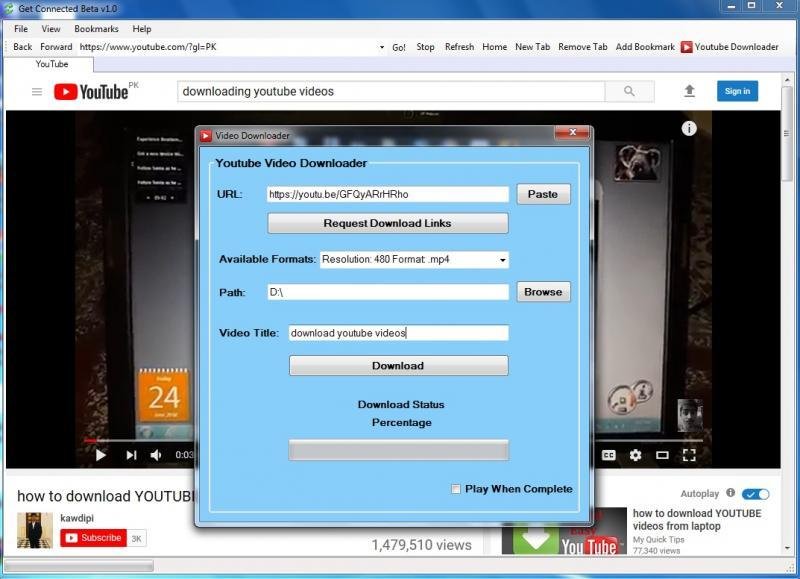Viewport: 800px width, 579px height.
Task: Enter fullscreen using the fullscreen icon
Action: [x=689, y=454]
